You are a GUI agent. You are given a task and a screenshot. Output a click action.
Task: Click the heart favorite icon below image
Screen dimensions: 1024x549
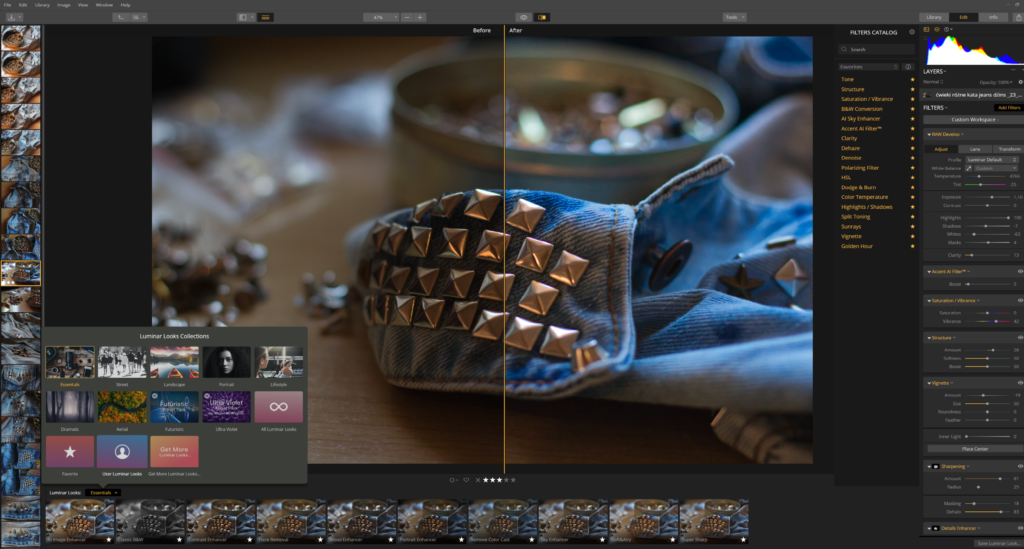pos(466,480)
